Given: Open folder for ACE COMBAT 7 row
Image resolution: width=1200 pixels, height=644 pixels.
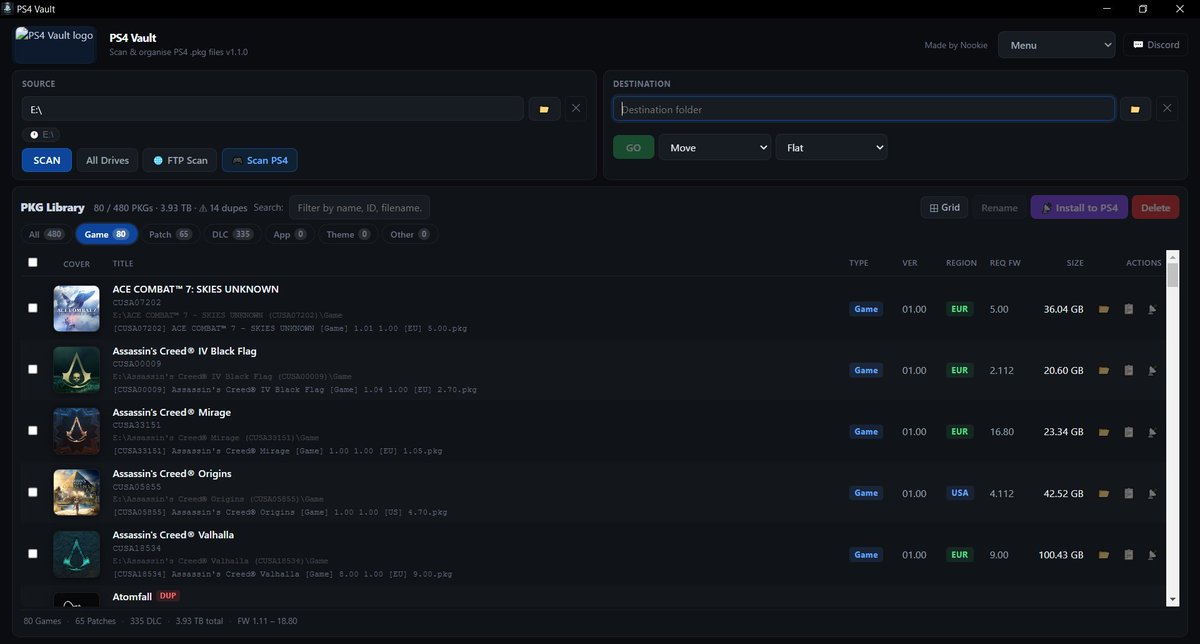Looking at the screenshot, I should point(1104,310).
